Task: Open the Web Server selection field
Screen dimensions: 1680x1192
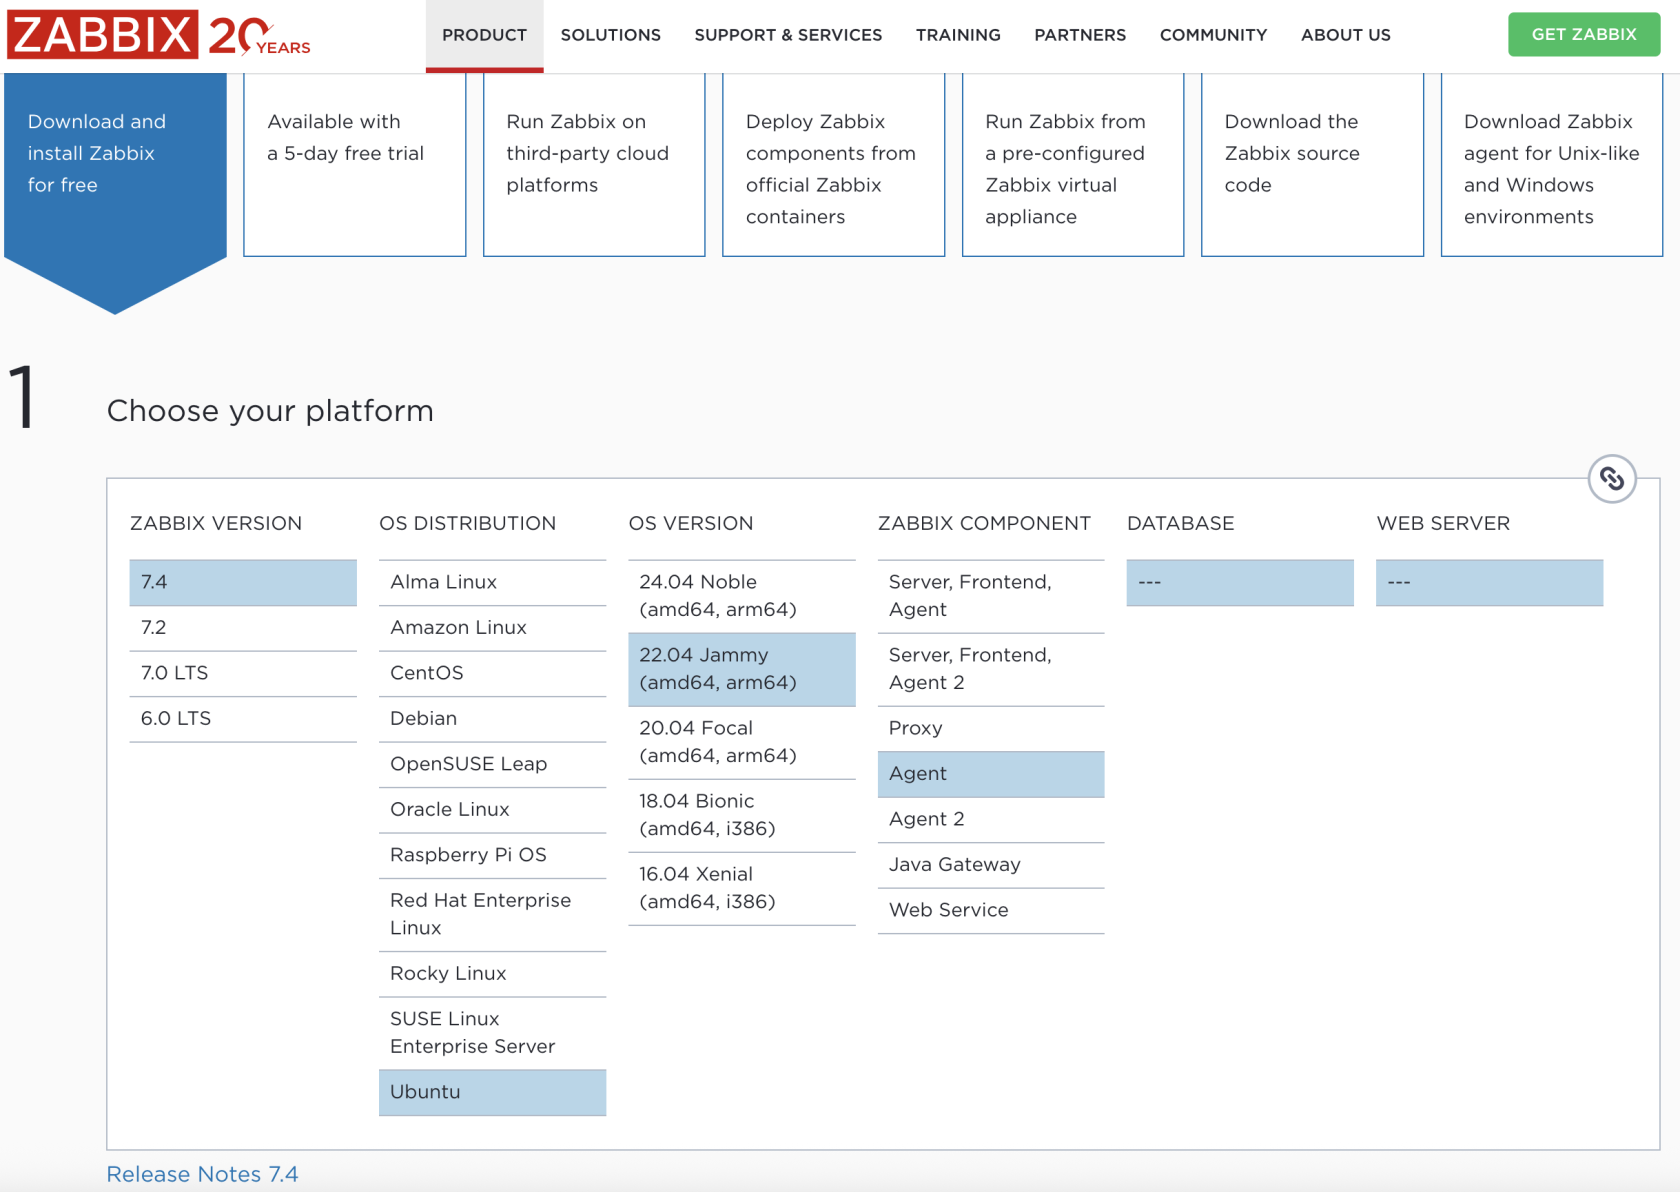Action: tap(1489, 582)
